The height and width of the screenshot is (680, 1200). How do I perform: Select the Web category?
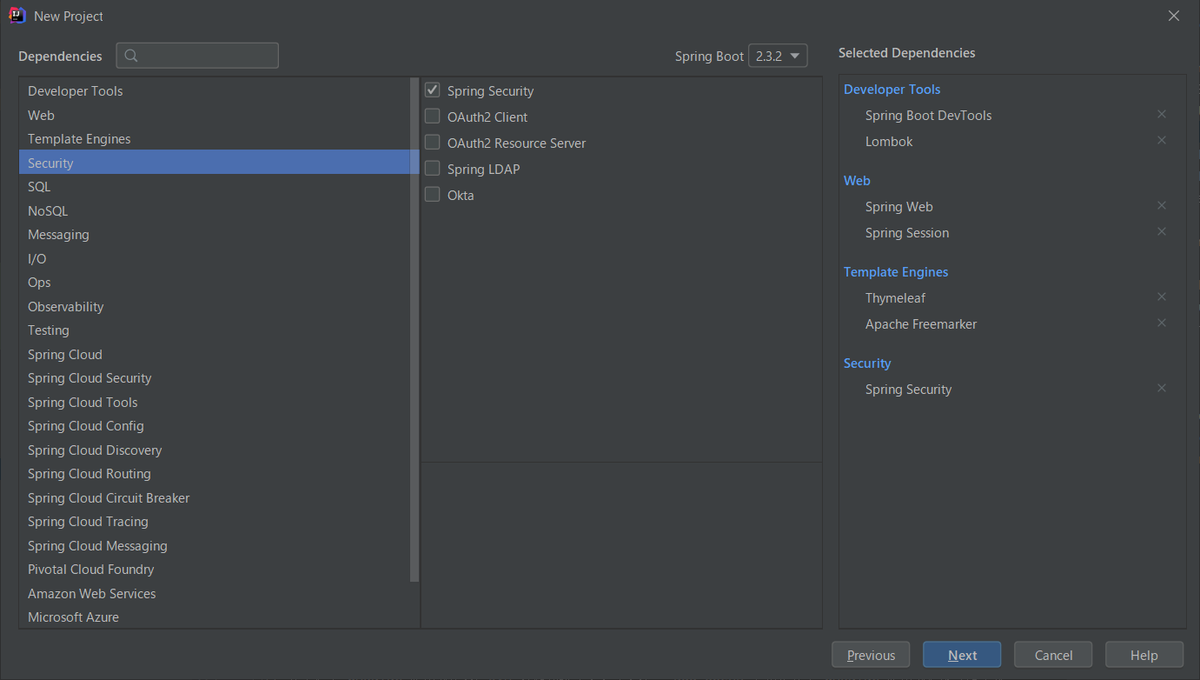(x=214, y=115)
